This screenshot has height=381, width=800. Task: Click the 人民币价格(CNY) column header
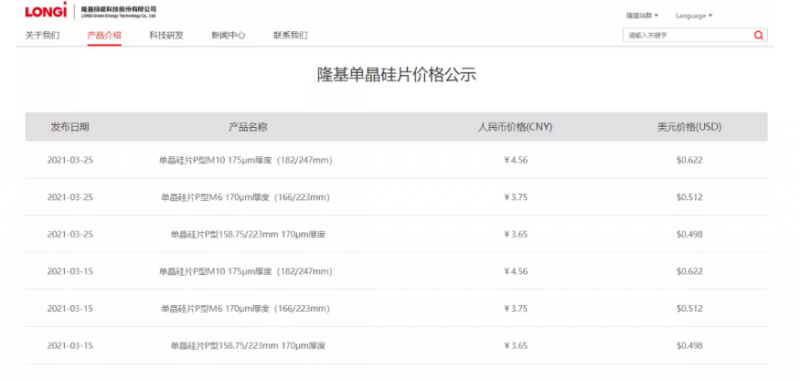click(x=515, y=127)
